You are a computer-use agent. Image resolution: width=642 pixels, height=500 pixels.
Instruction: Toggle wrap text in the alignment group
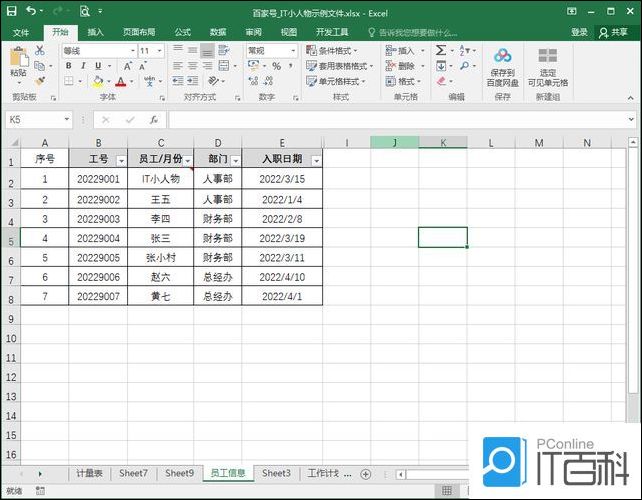pyautogui.click(x=224, y=50)
